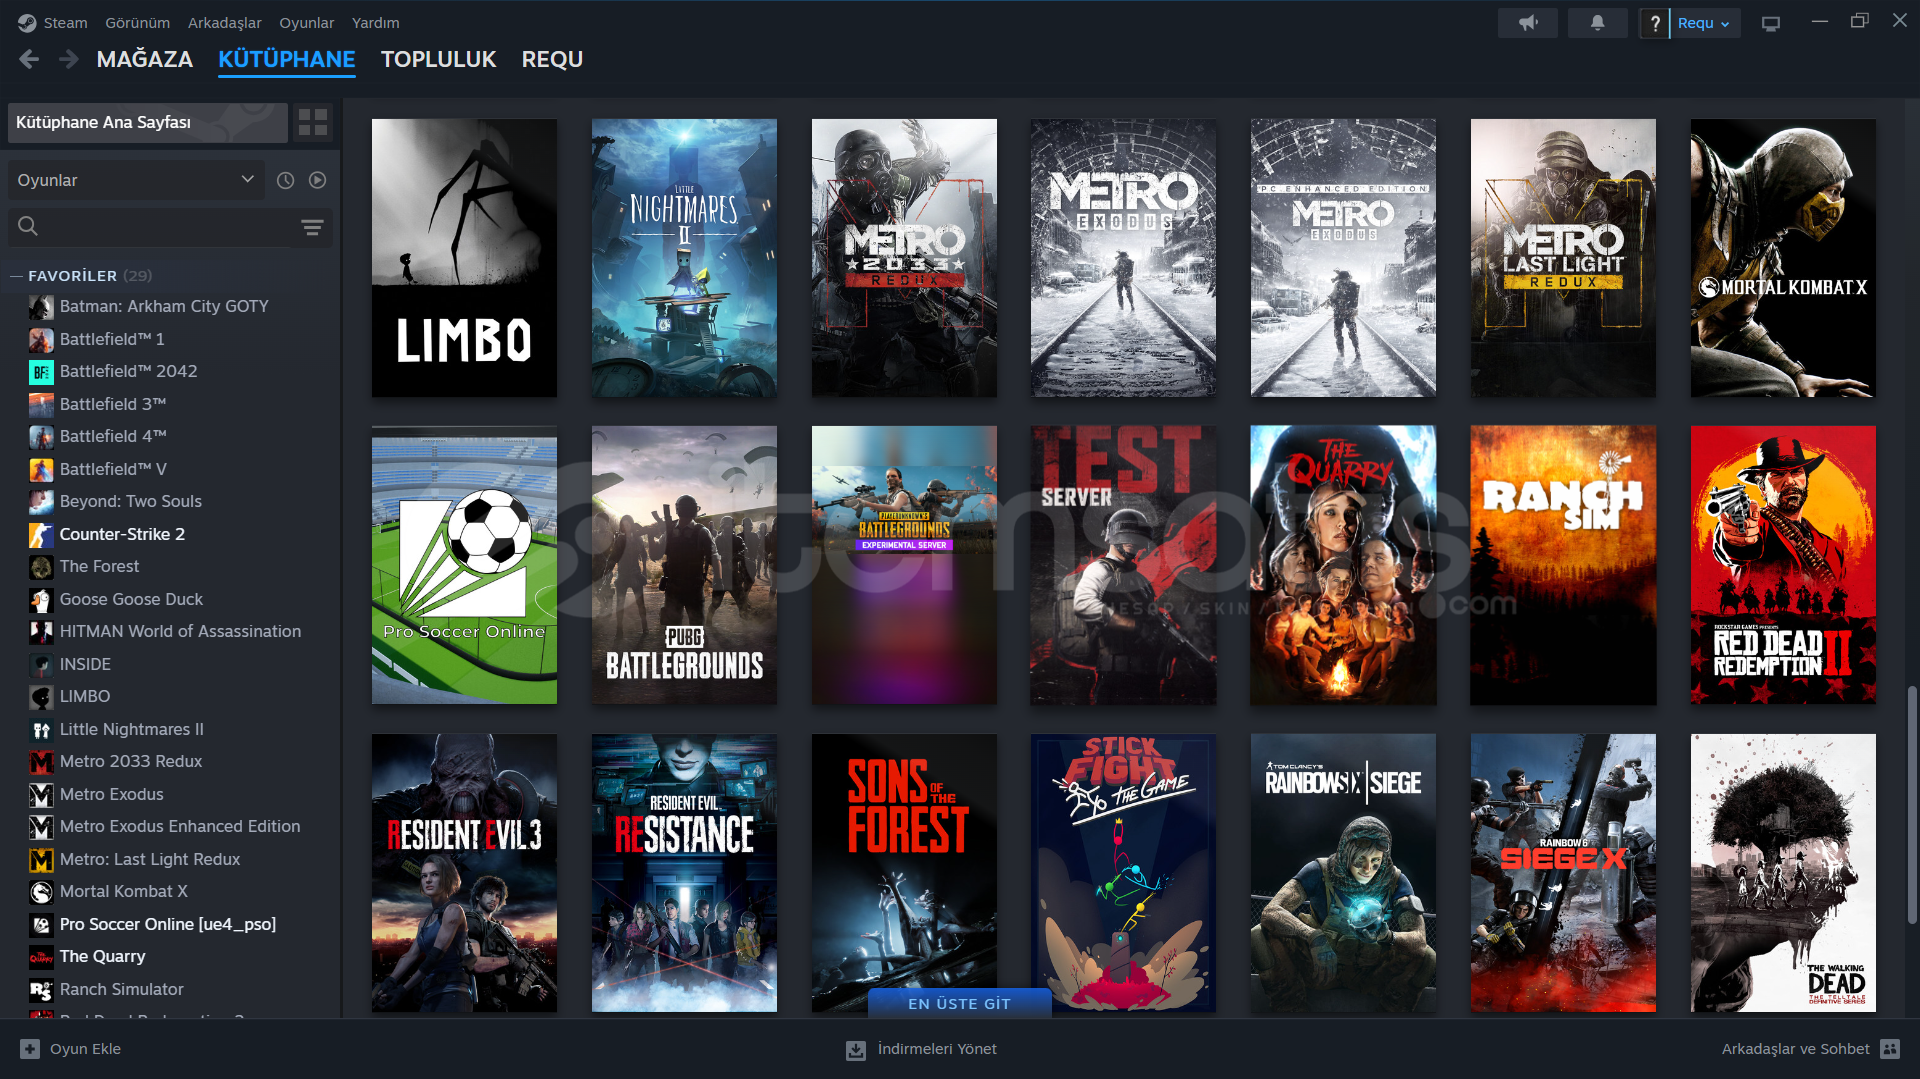Open the question mark help button
1920x1079 pixels.
click(1655, 23)
